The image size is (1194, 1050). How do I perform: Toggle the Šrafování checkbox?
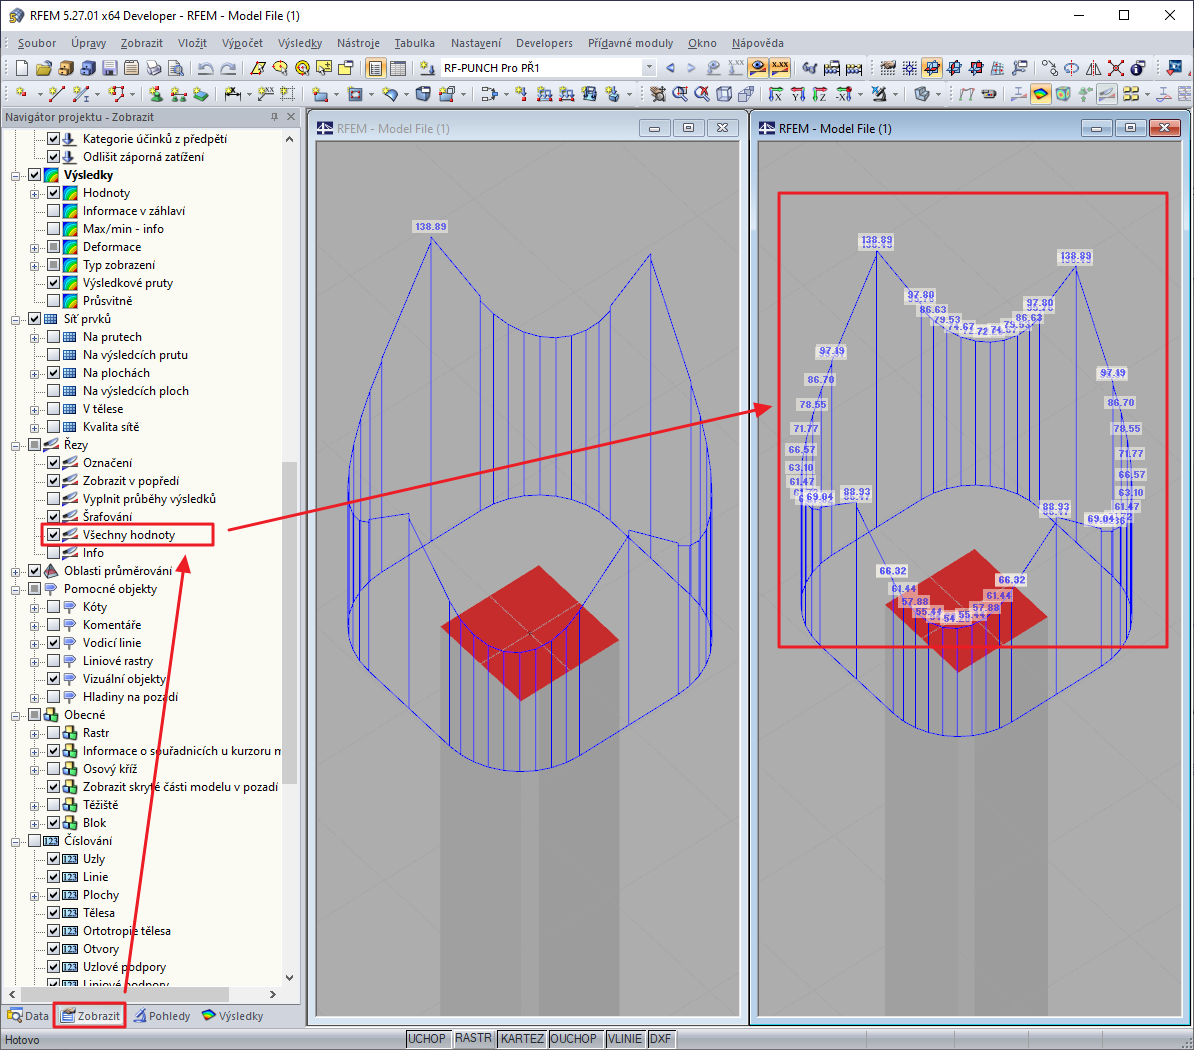(x=53, y=517)
